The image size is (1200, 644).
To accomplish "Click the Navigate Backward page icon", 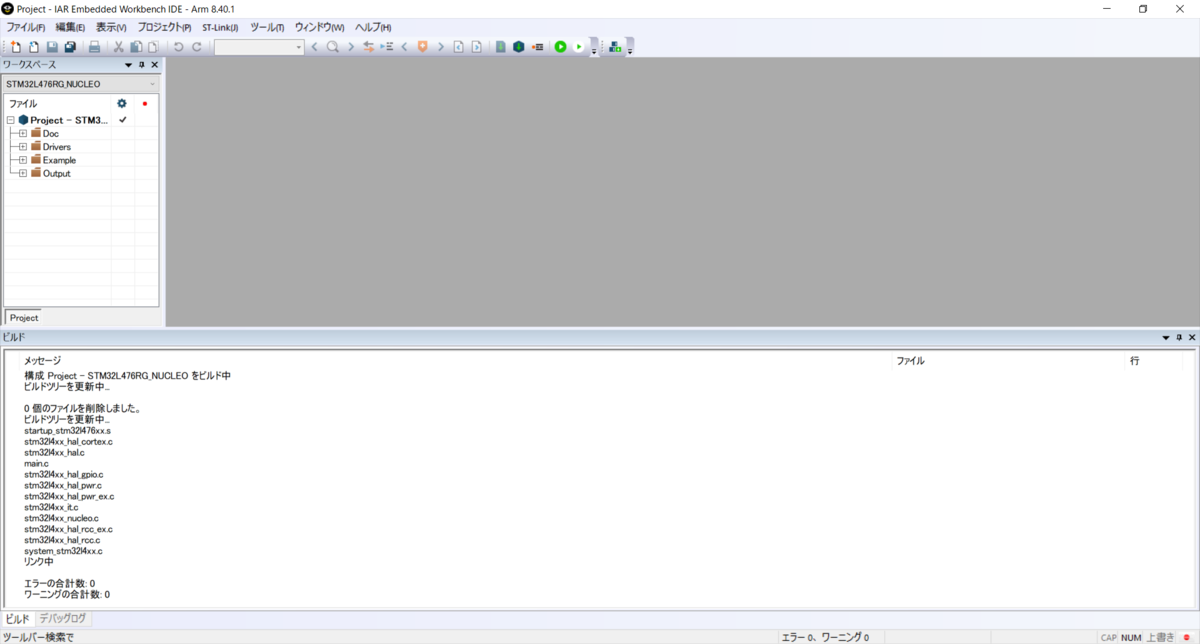I will pos(459,47).
